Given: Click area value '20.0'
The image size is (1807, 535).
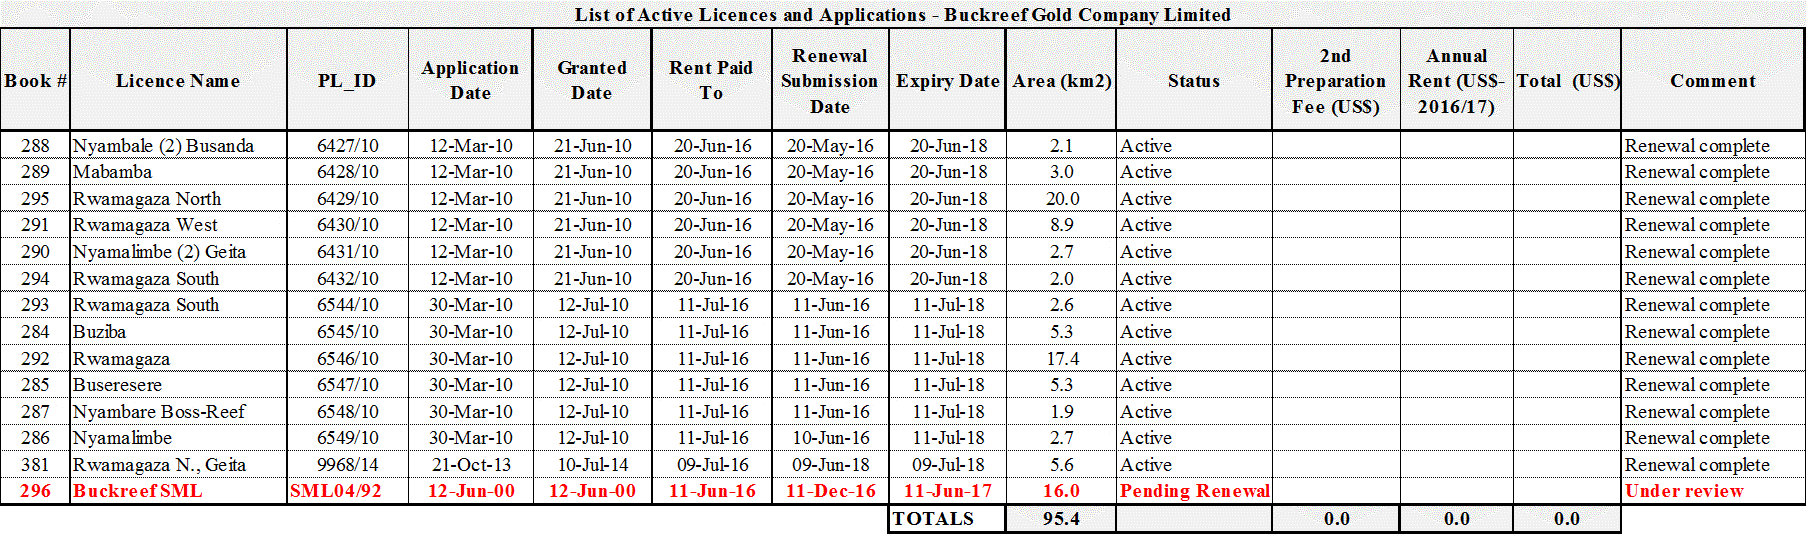Looking at the screenshot, I should (x=1062, y=199).
